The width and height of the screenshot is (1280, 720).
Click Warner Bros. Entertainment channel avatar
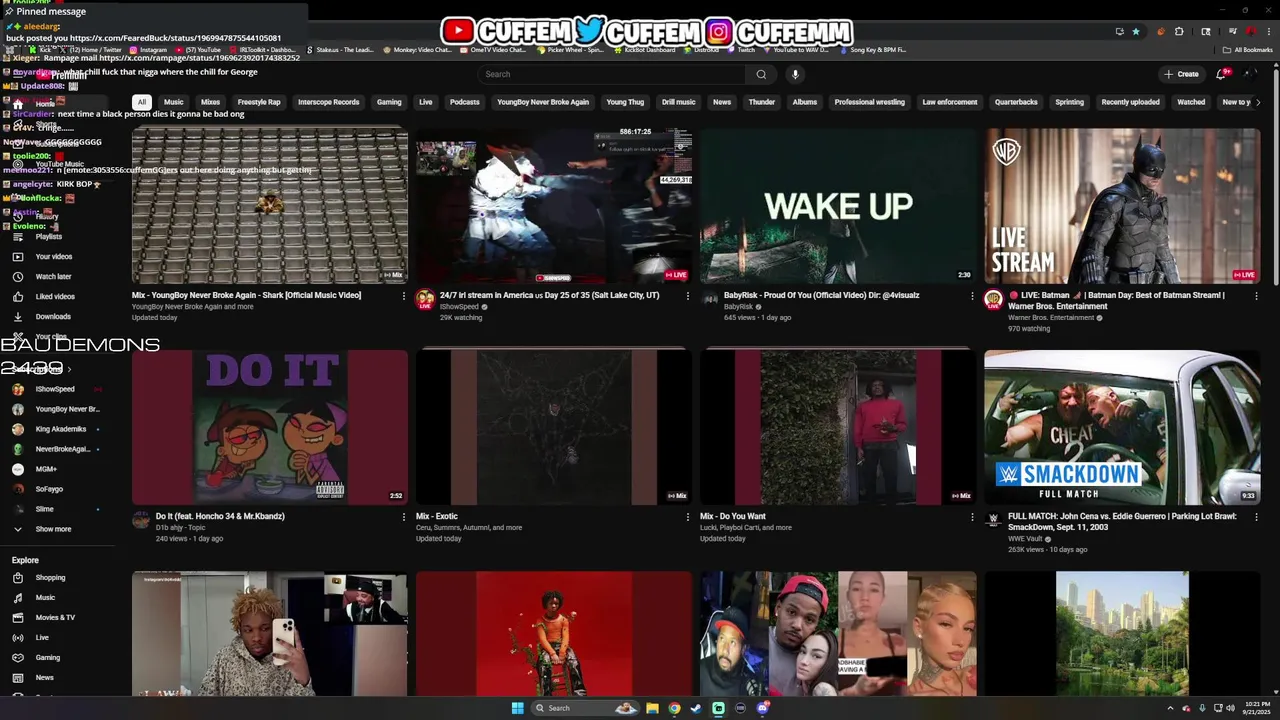(x=993, y=299)
